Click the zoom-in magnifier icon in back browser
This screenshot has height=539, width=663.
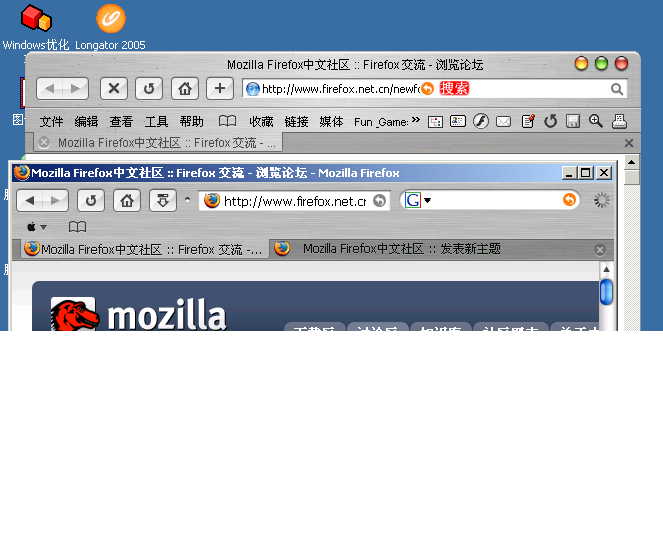(x=596, y=121)
